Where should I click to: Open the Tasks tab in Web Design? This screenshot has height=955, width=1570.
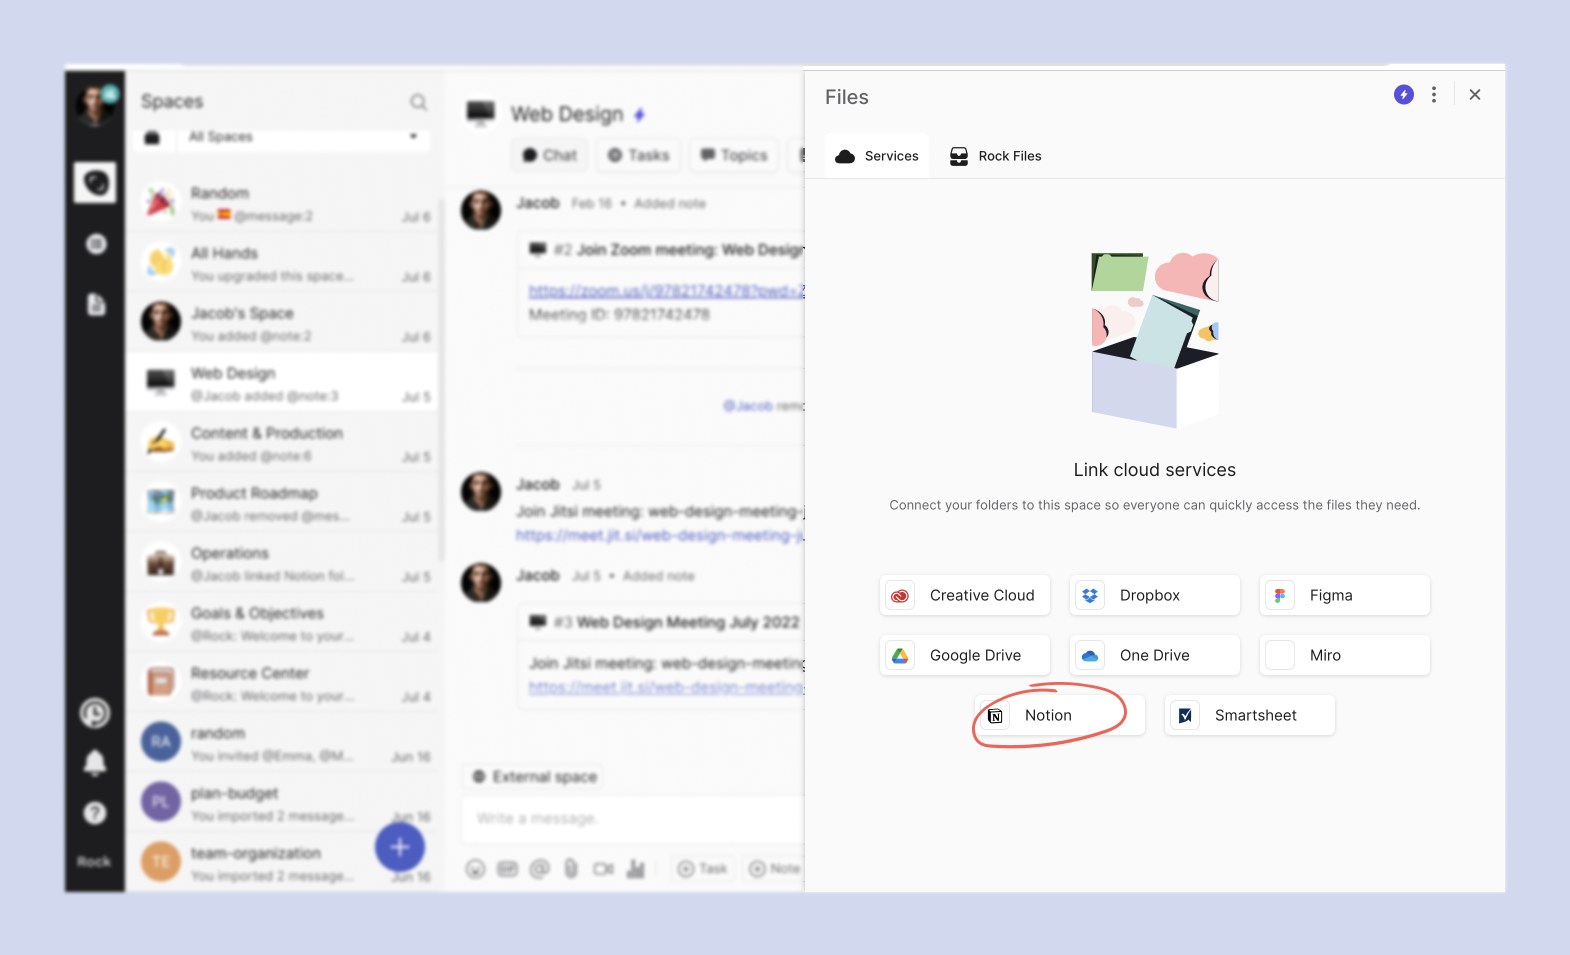(639, 155)
